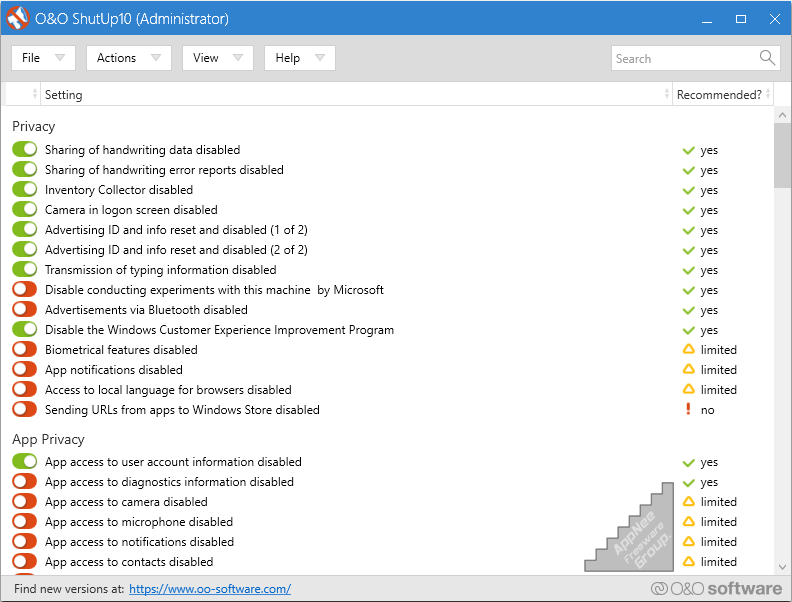Click the scrollbar down arrow
Screen dimensions: 792x602
click(x=782, y=567)
